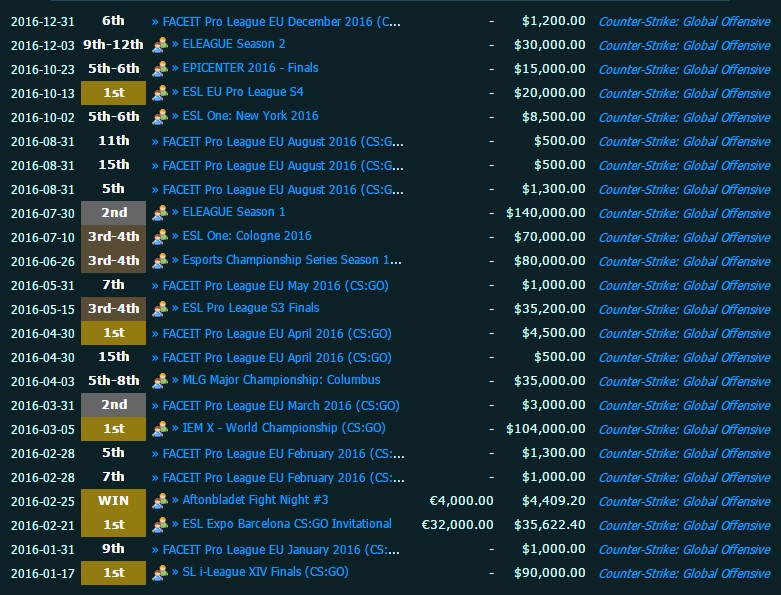Click the team icon by ESL One: New York 2016
Screen dimensions: 781x595
coord(160,117)
